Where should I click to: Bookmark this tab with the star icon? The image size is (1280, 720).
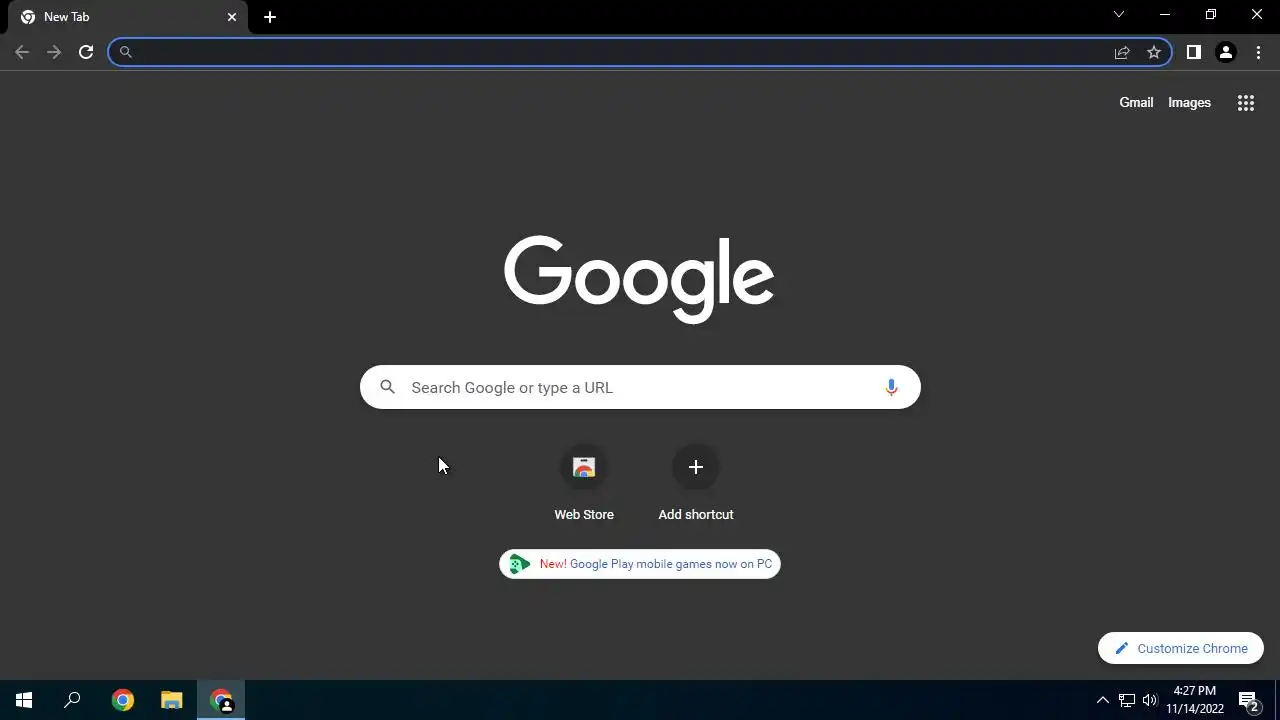1154,52
